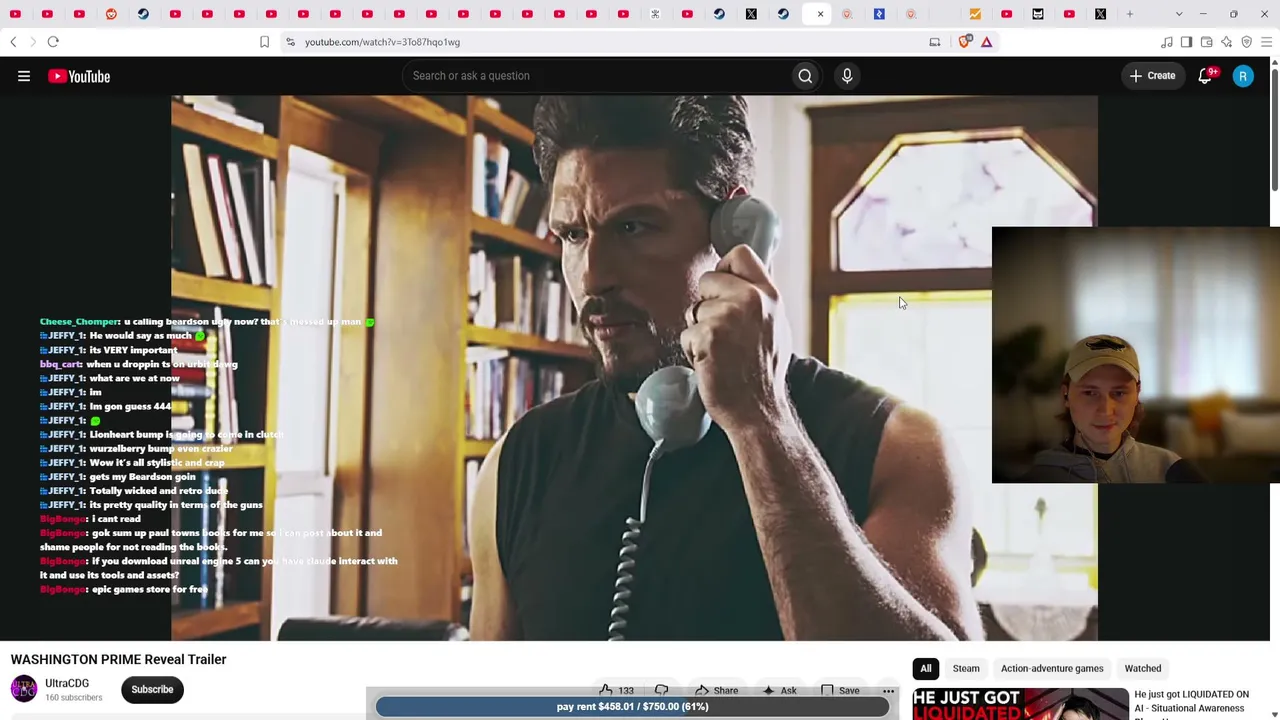
Task: Open the HE JUST GOT LIQUIDATED thumbnail
Action: click(x=1020, y=704)
